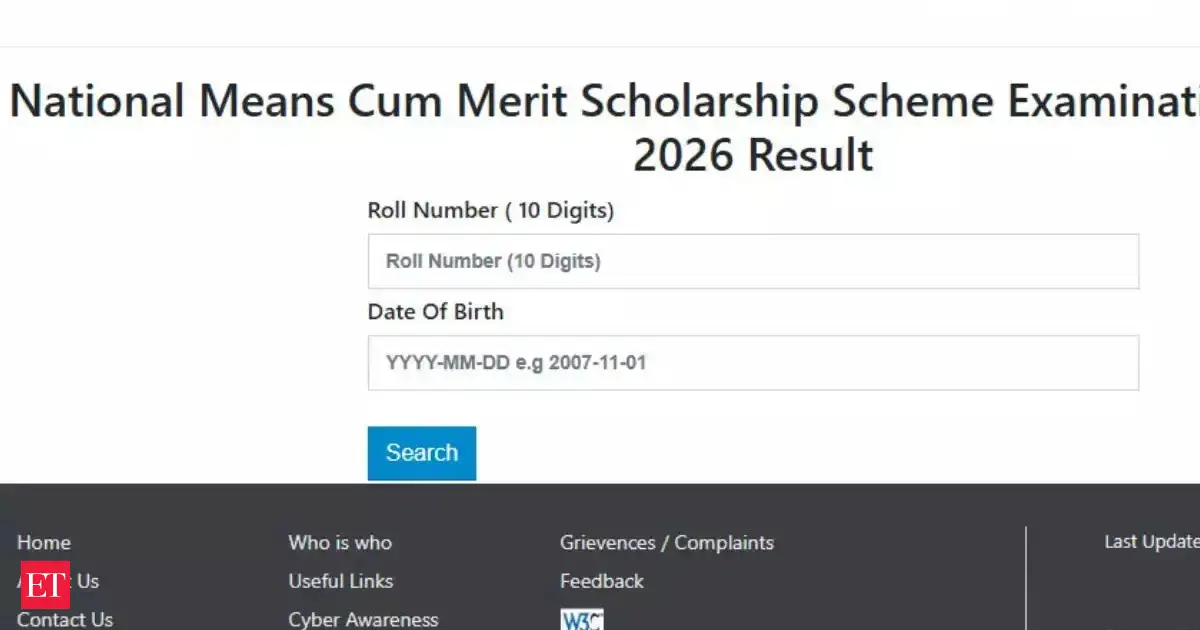
Task: Click the Date Of Birth input field
Action: coord(753,363)
